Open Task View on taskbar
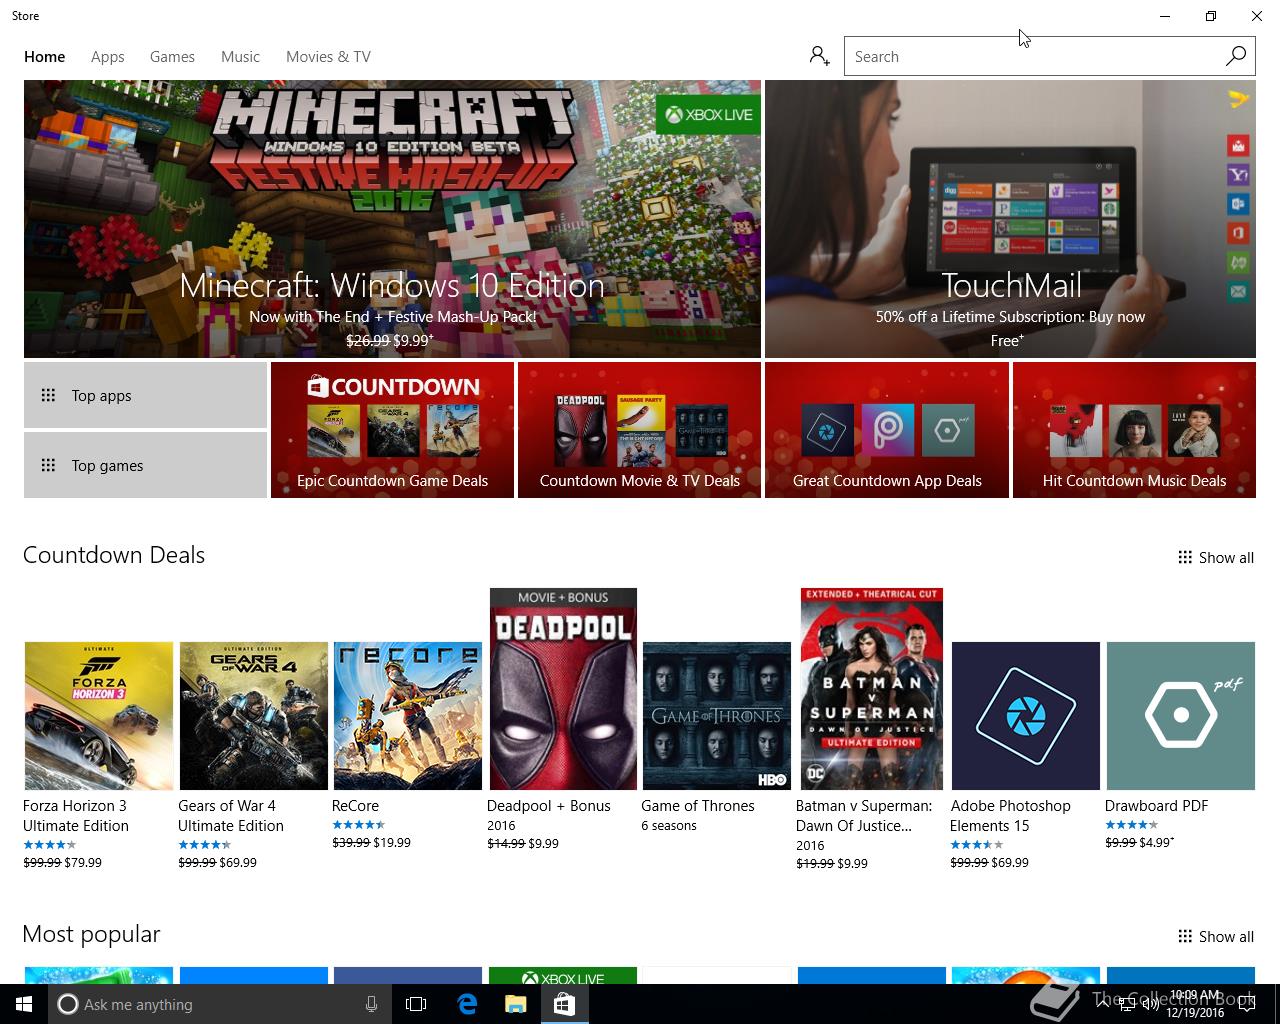 point(416,1004)
